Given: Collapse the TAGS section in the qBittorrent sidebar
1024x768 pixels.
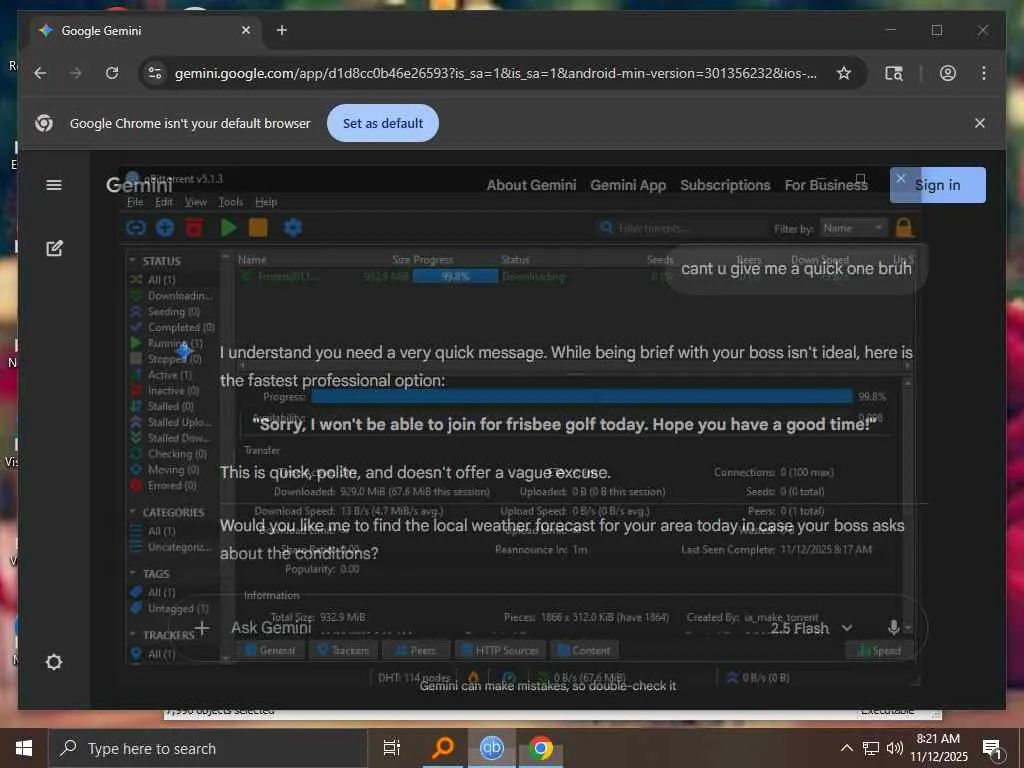Looking at the screenshot, I should click(133, 573).
